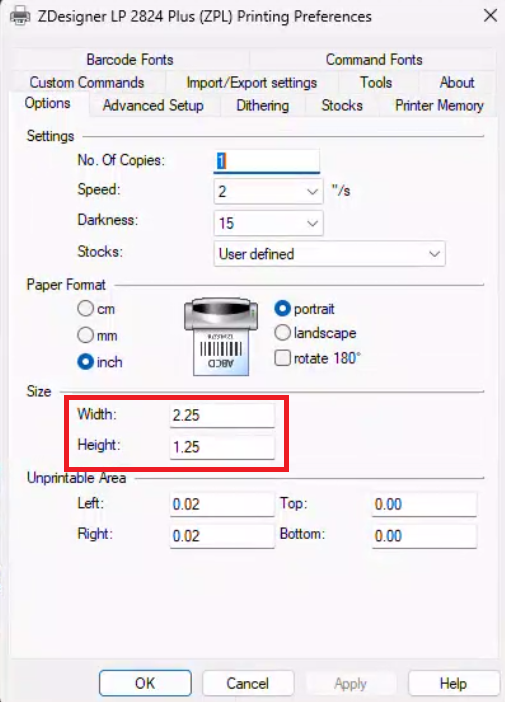Click the Cancel button
The image size is (505, 702).
[248, 683]
